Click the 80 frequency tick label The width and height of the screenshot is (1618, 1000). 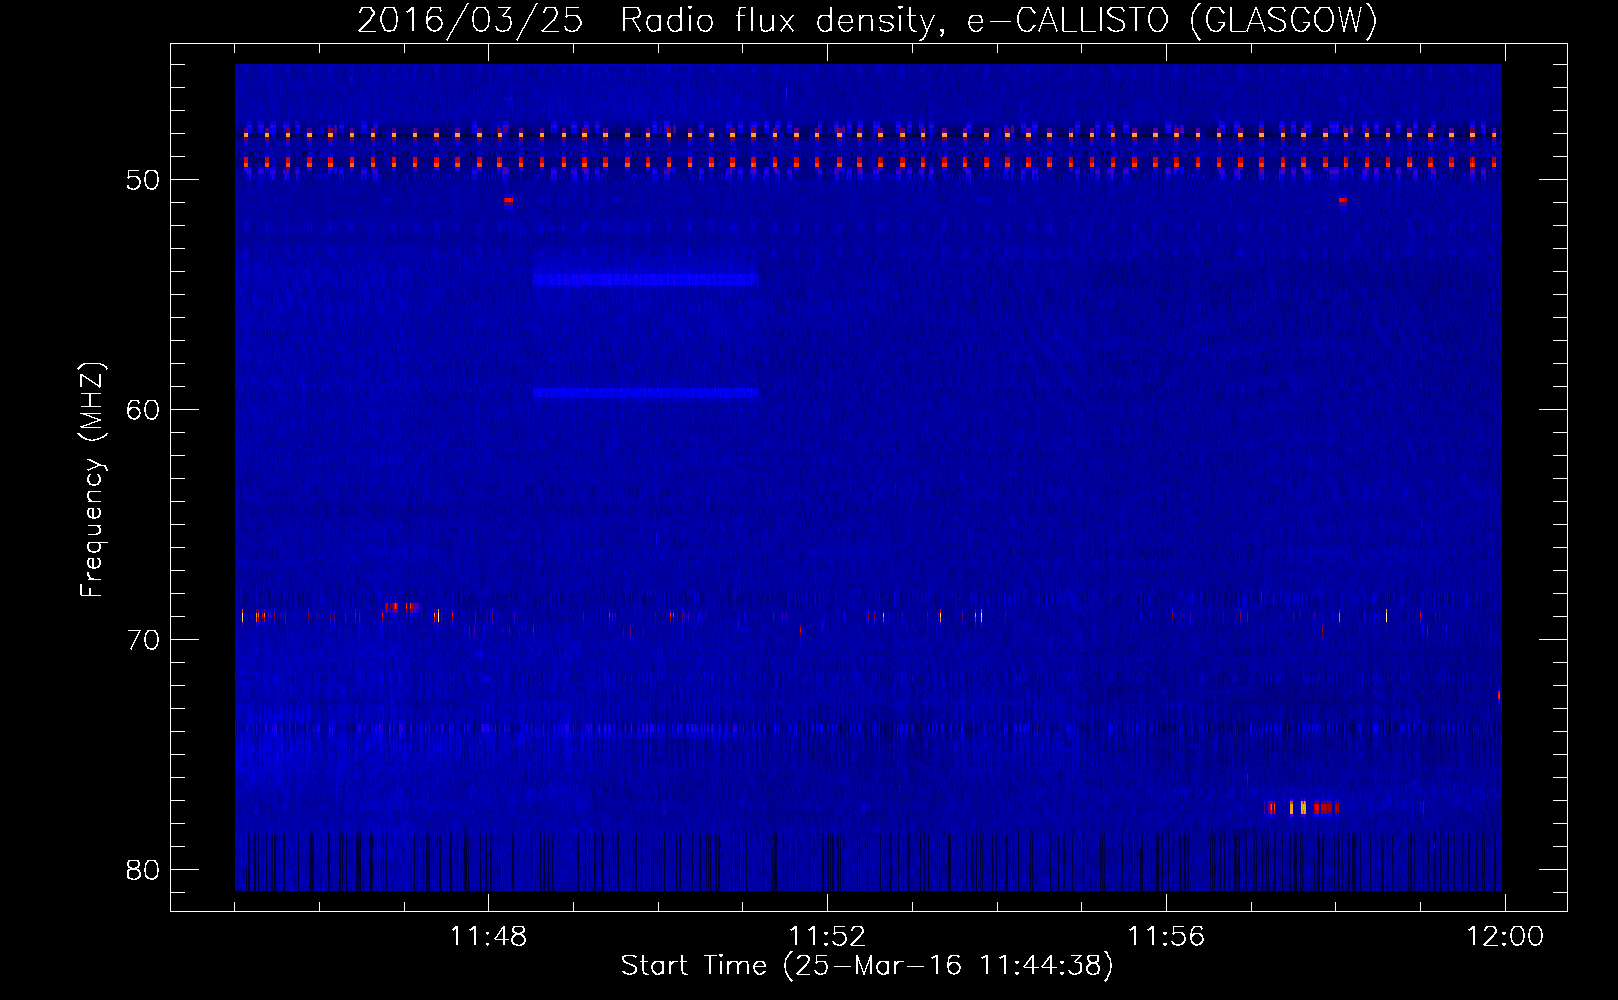tap(143, 870)
